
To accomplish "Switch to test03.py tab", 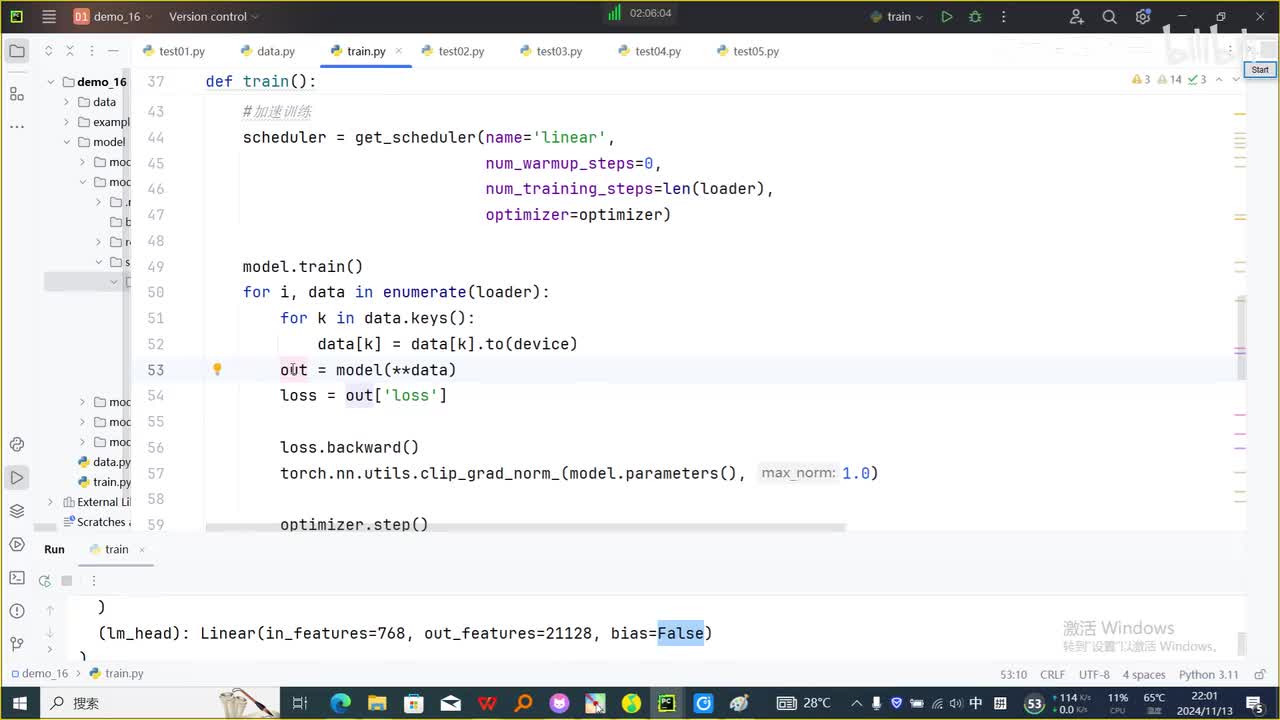I will (x=551, y=51).
